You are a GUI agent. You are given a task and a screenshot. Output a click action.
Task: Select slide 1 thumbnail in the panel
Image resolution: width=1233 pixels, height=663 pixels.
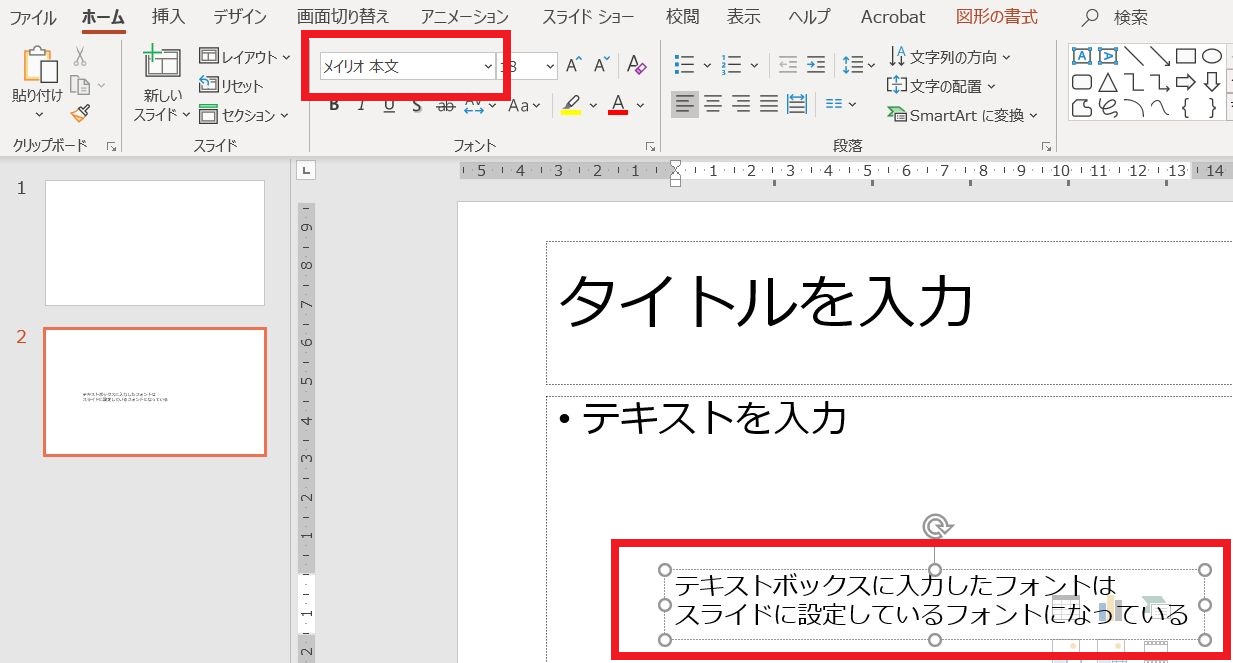point(155,242)
